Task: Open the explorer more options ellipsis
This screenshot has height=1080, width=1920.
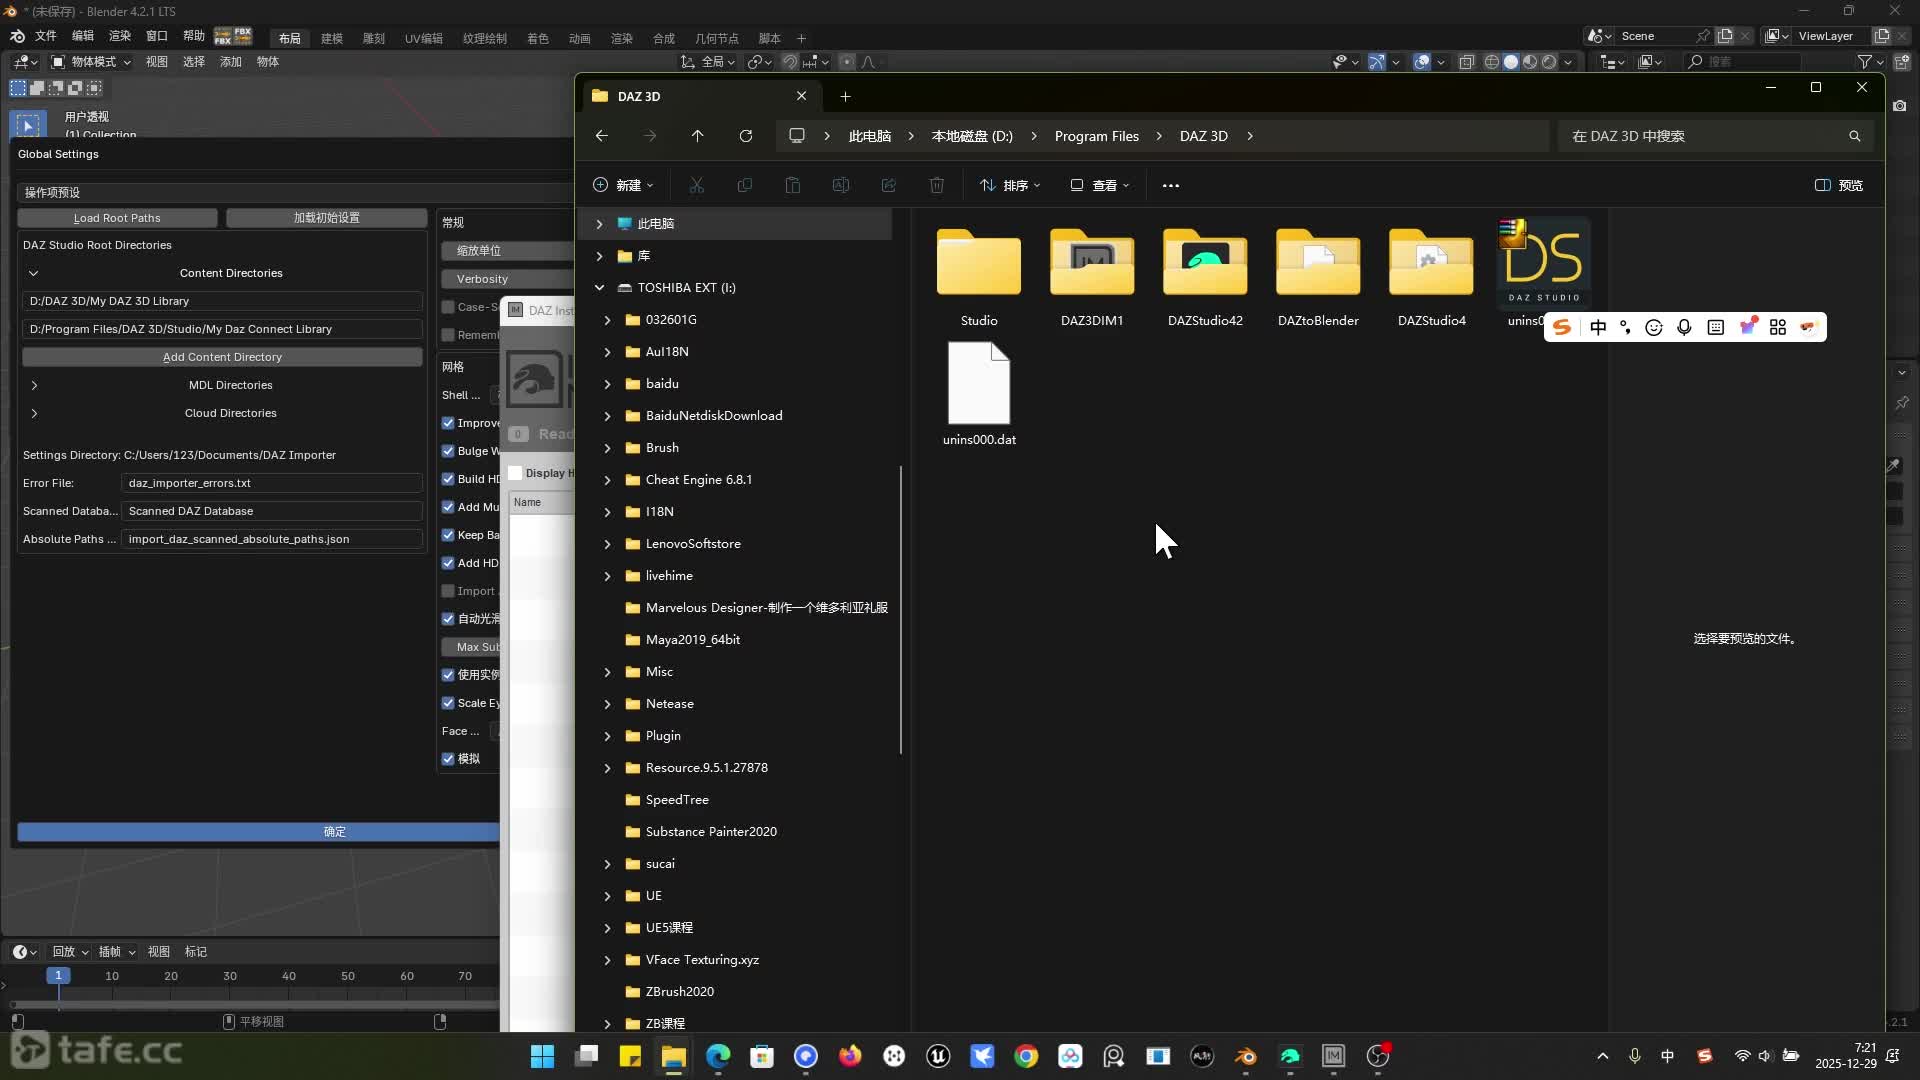Action: [x=1170, y=185]
